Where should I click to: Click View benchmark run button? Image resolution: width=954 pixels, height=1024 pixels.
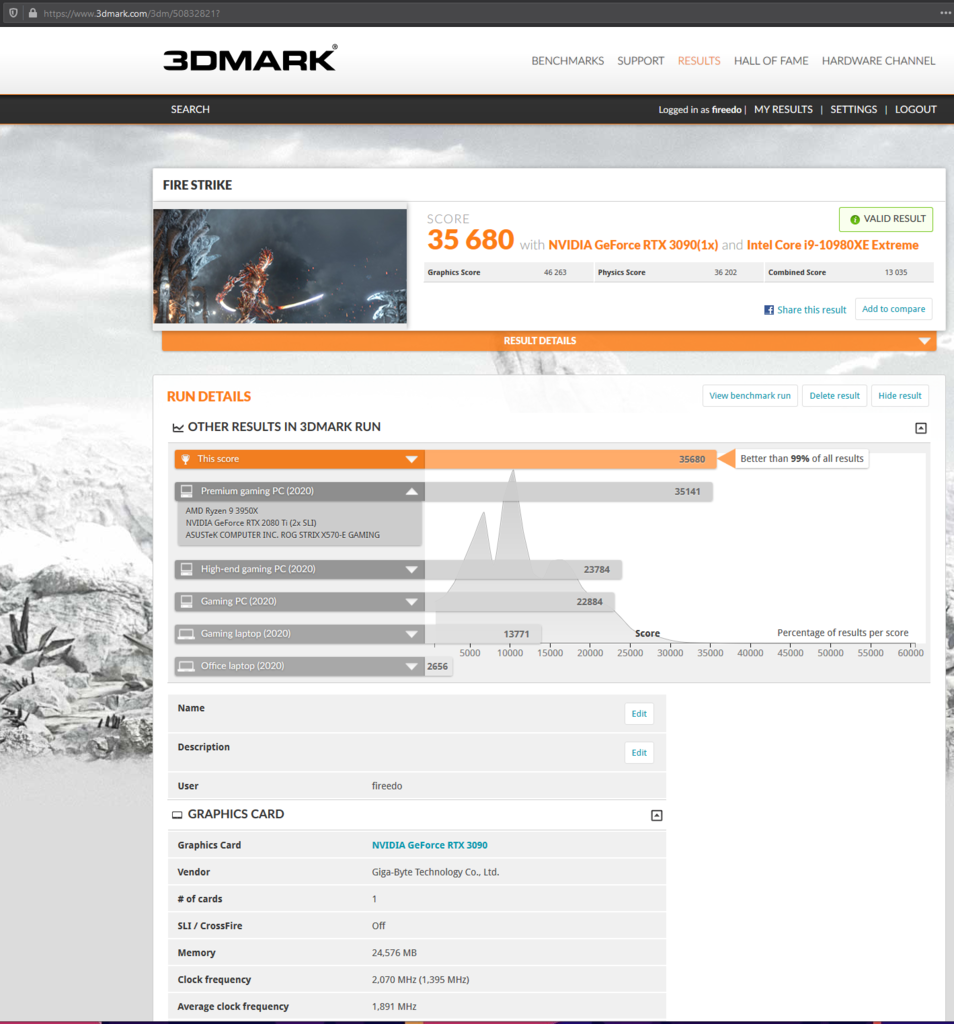pyautogui.click(x=750, y=396)
